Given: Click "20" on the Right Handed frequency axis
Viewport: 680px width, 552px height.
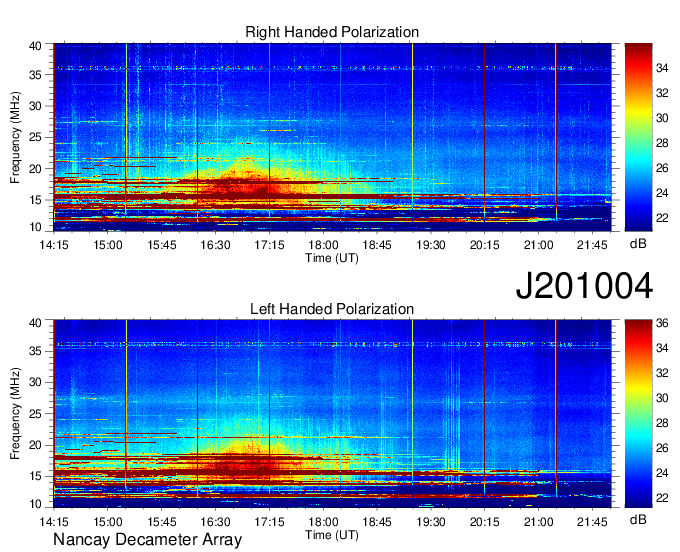Looking at the screenshot, I should (35, 169).
